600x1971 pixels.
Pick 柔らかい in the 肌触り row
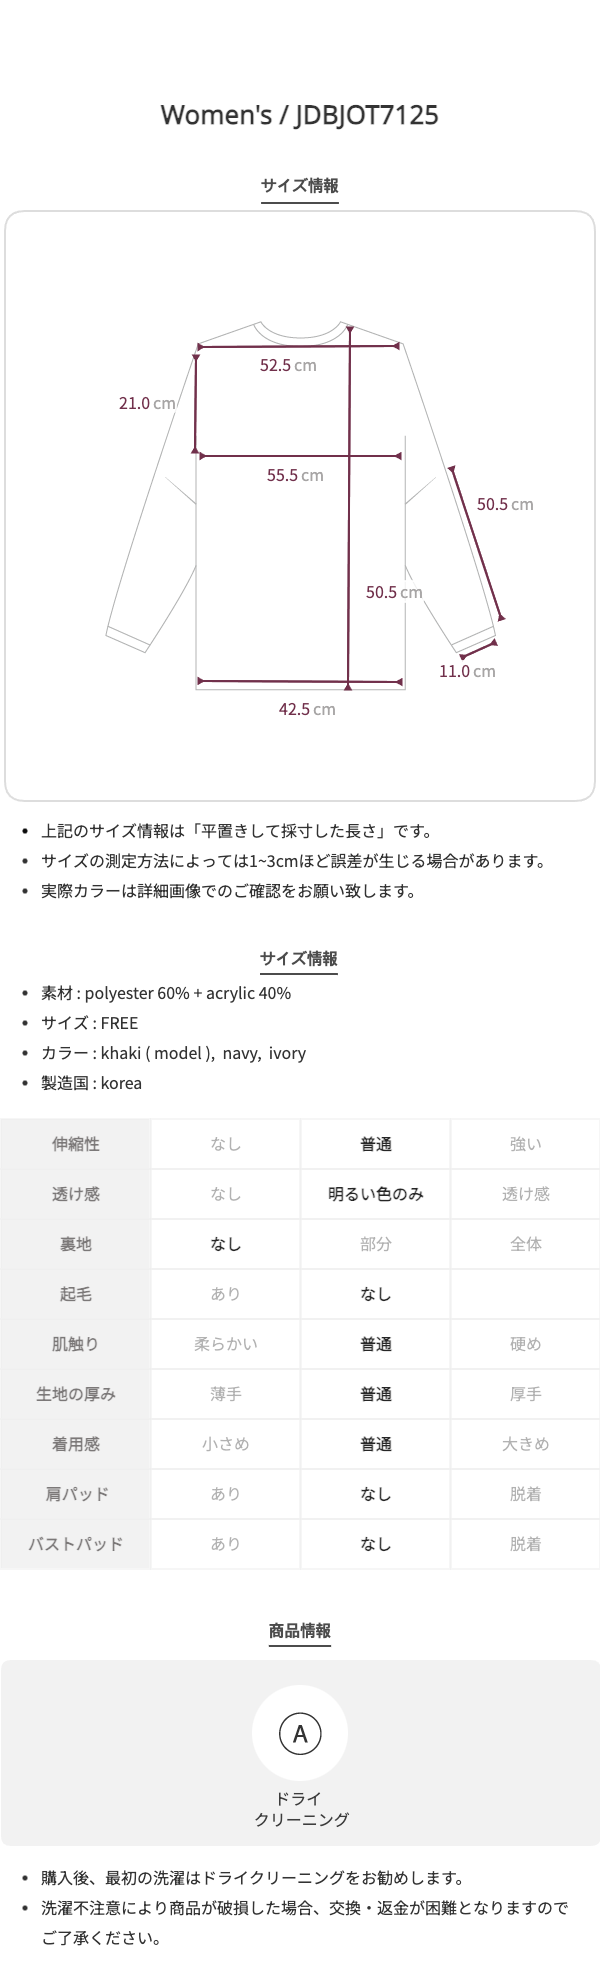(226, 1345)
